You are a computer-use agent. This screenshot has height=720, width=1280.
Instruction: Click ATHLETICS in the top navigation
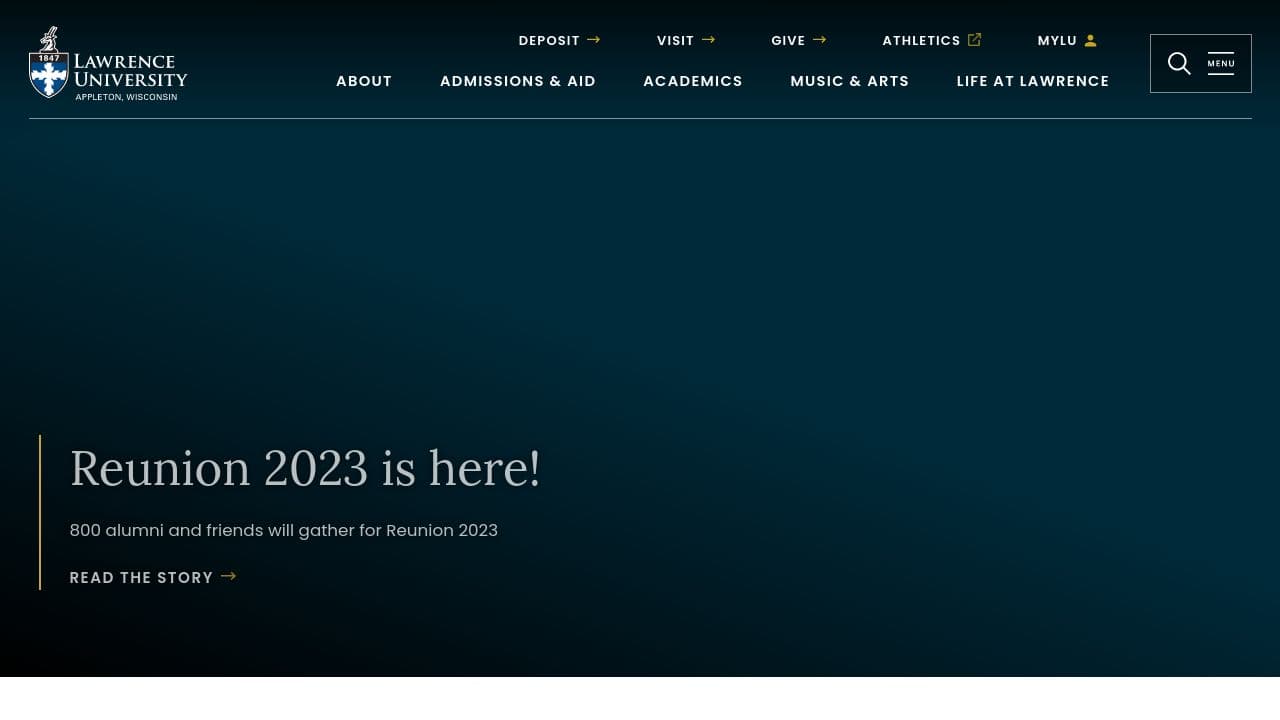click(x=921, y=40)
